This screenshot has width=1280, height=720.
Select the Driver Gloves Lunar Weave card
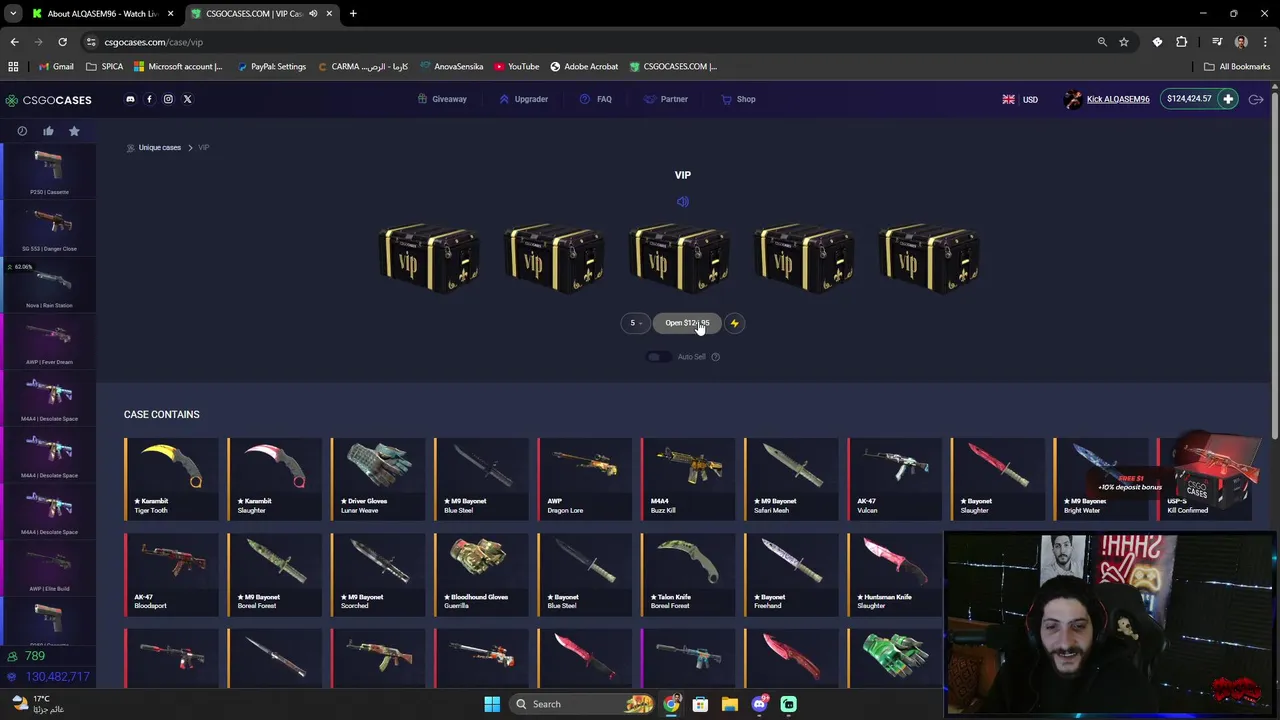pyautogui.click(x=378, y=479)
